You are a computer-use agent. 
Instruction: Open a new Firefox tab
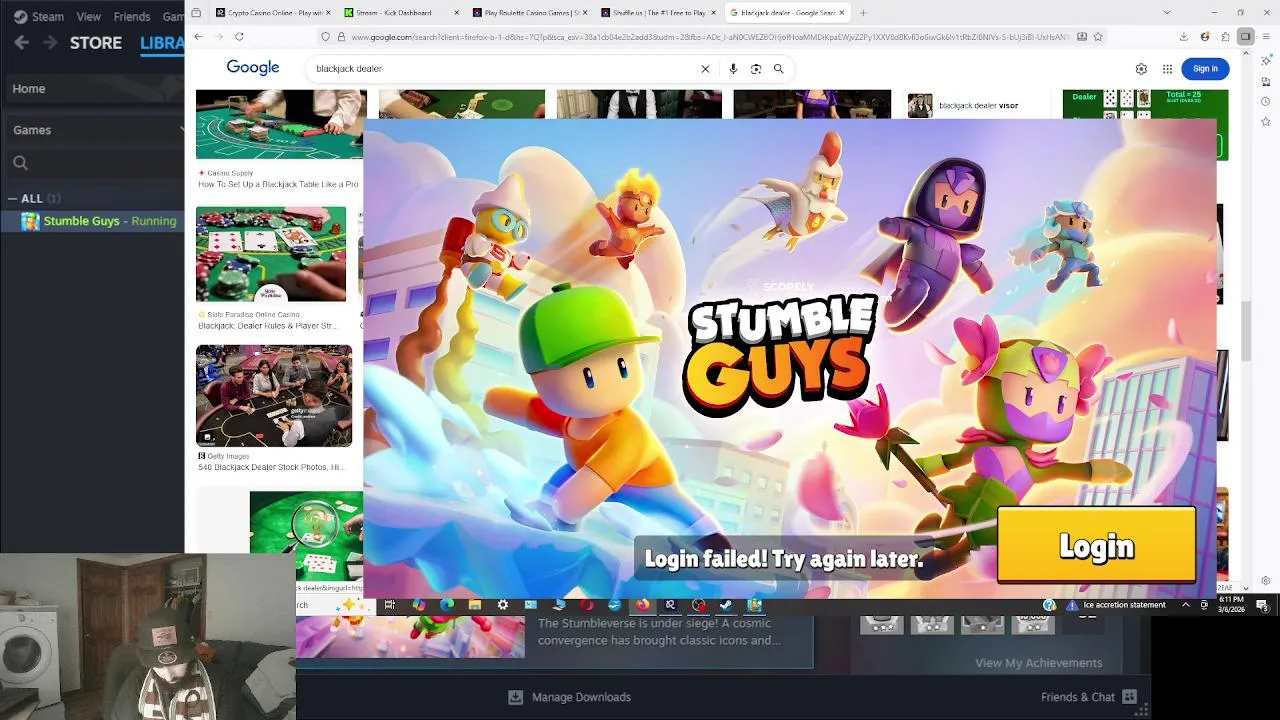coord(863,13)
